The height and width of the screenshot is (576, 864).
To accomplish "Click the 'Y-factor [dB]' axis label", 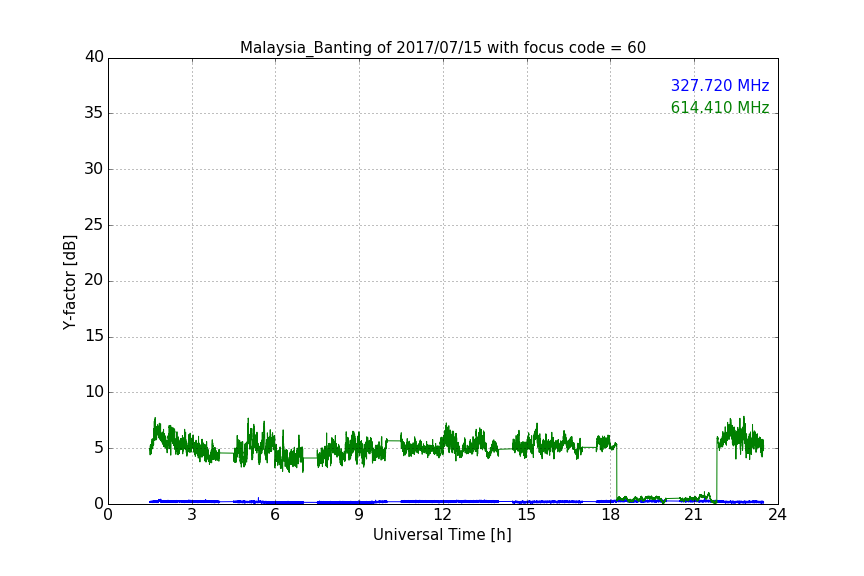I will [x=69, y=282].
